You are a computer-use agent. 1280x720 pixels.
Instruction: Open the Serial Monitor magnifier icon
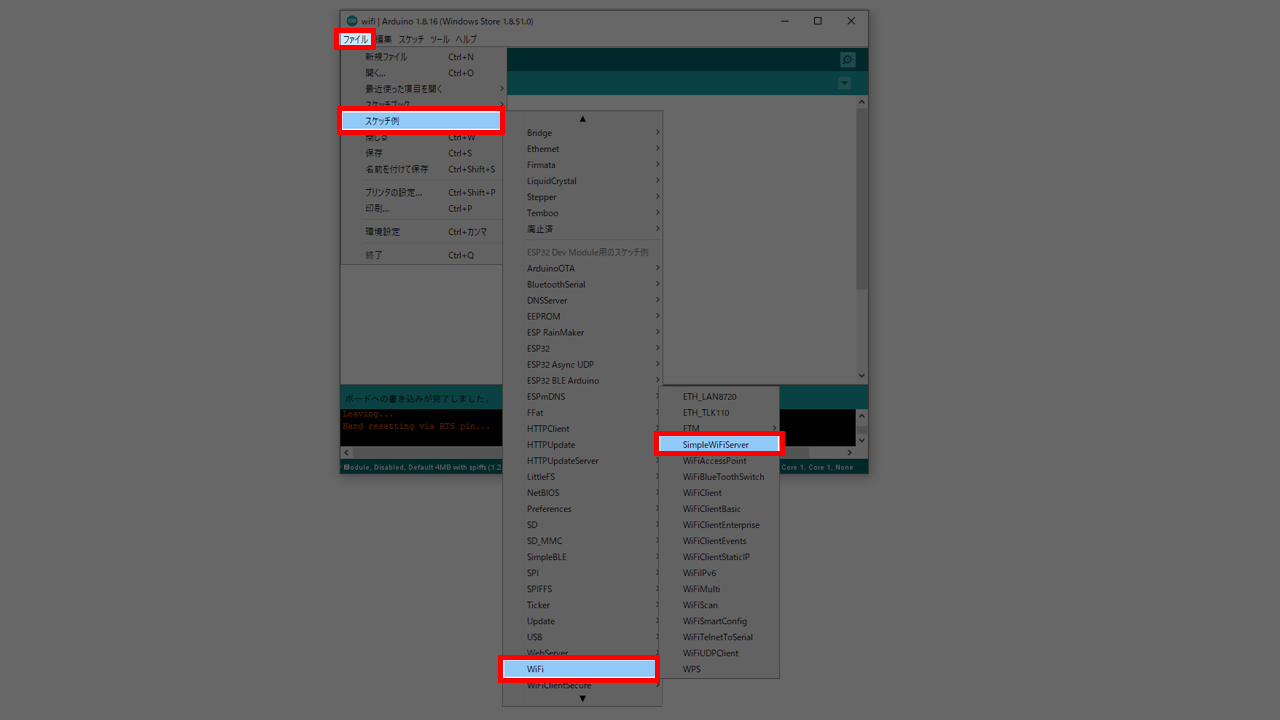(847, 60)
